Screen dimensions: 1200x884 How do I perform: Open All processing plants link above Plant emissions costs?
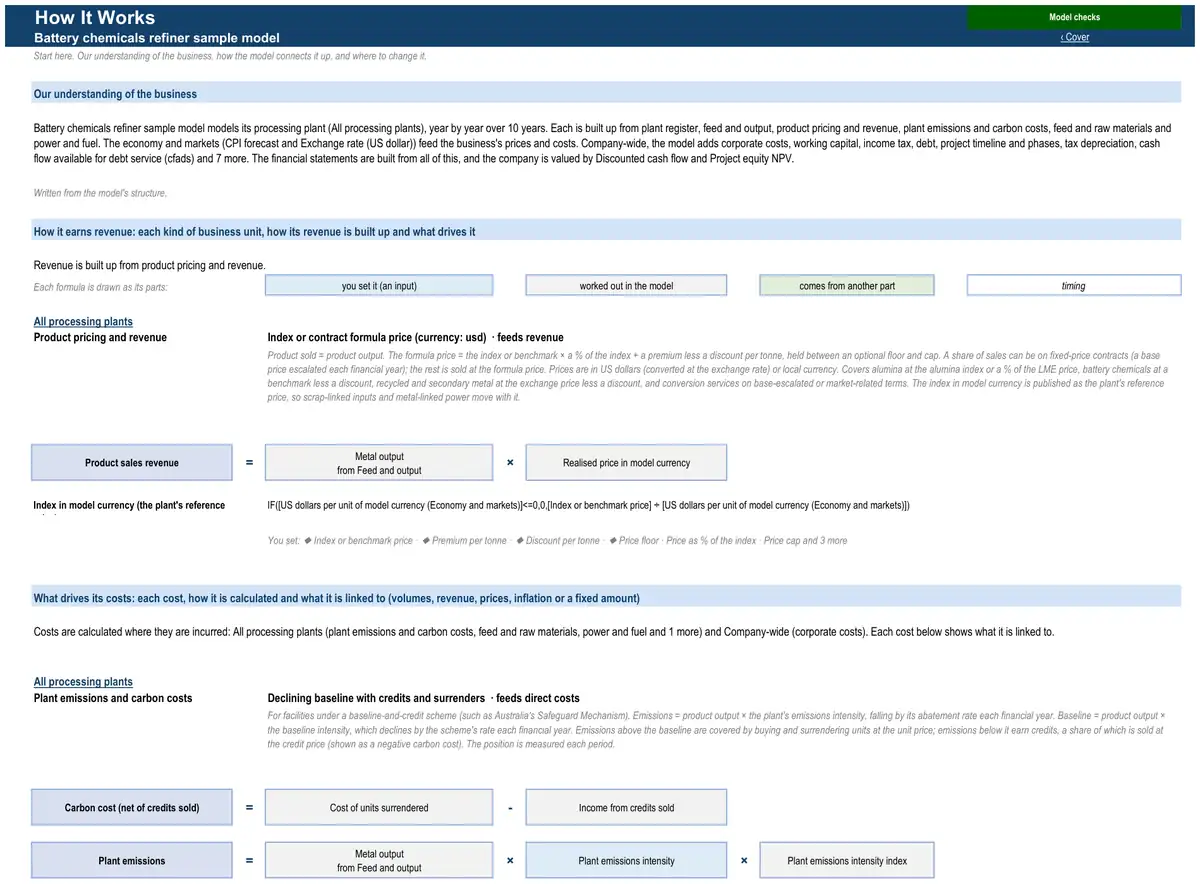pos(83,682)
